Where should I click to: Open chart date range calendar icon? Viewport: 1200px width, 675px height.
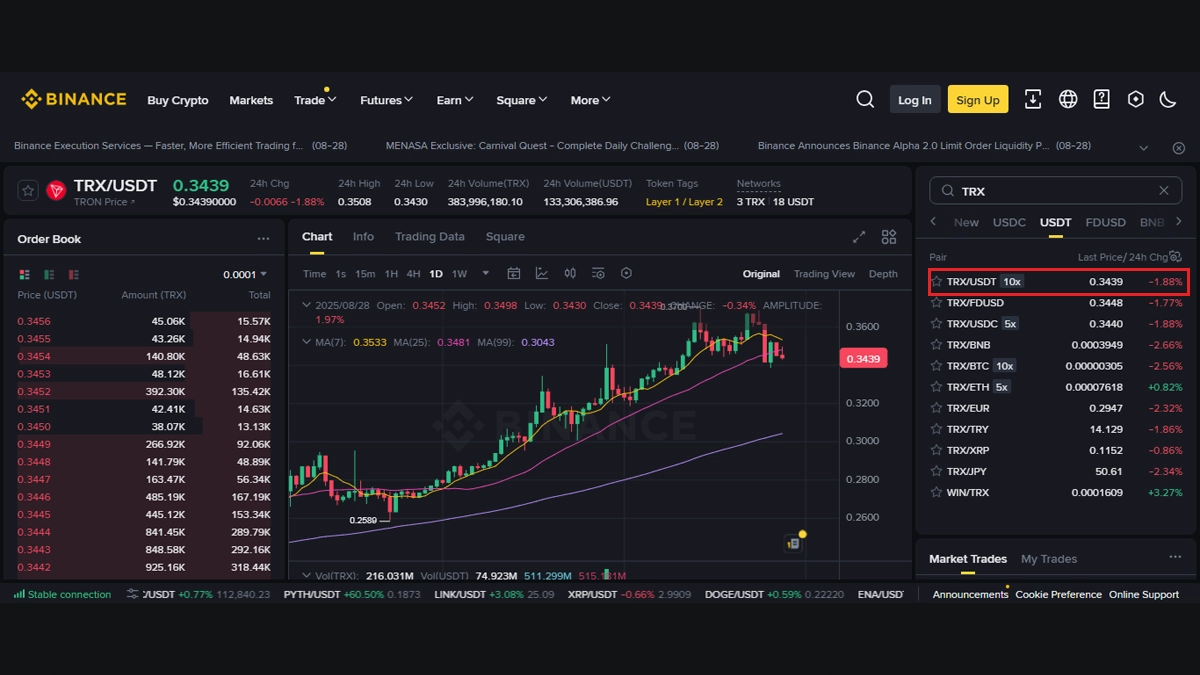pyautogui.click(x=514, y=273)
